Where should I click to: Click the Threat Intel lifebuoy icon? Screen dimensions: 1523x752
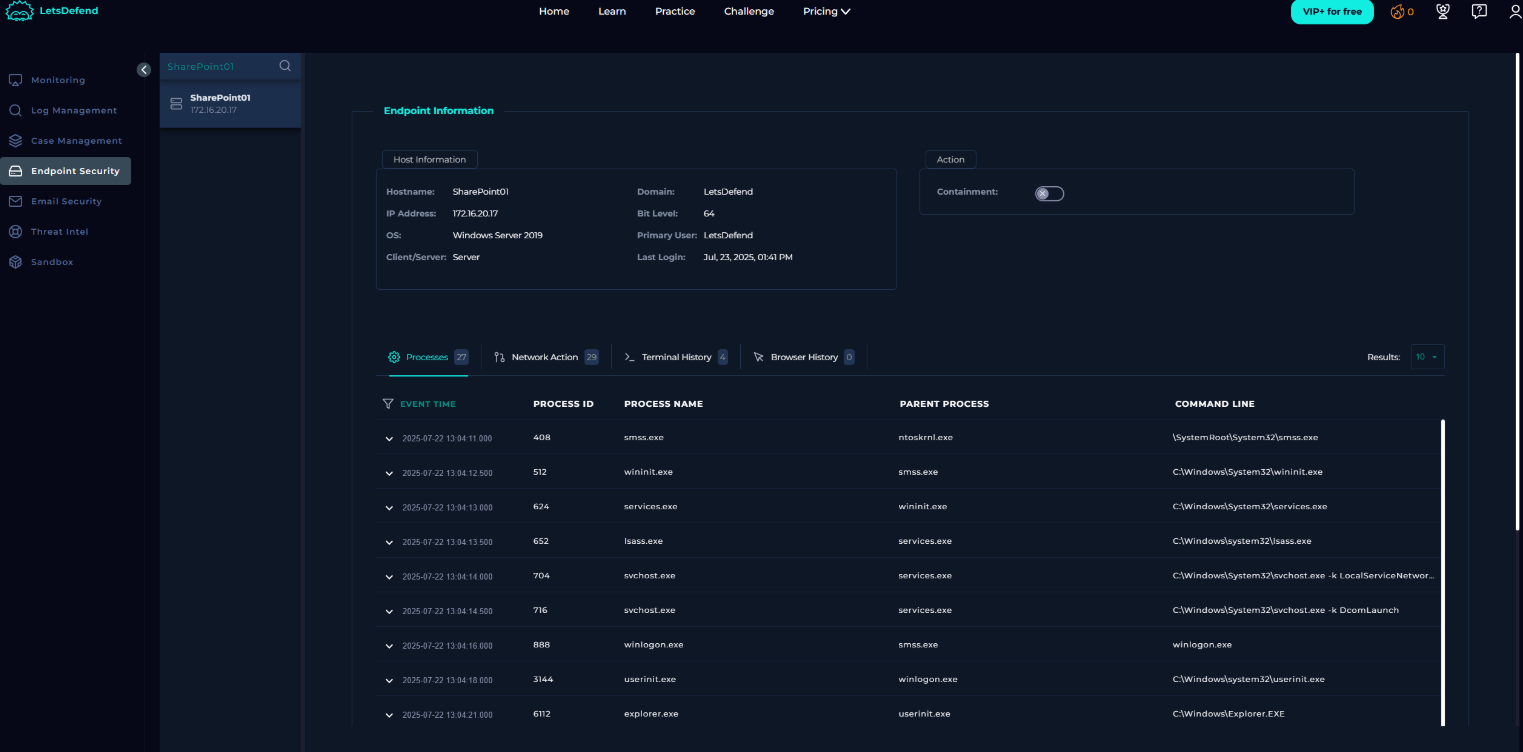(15, 231)
